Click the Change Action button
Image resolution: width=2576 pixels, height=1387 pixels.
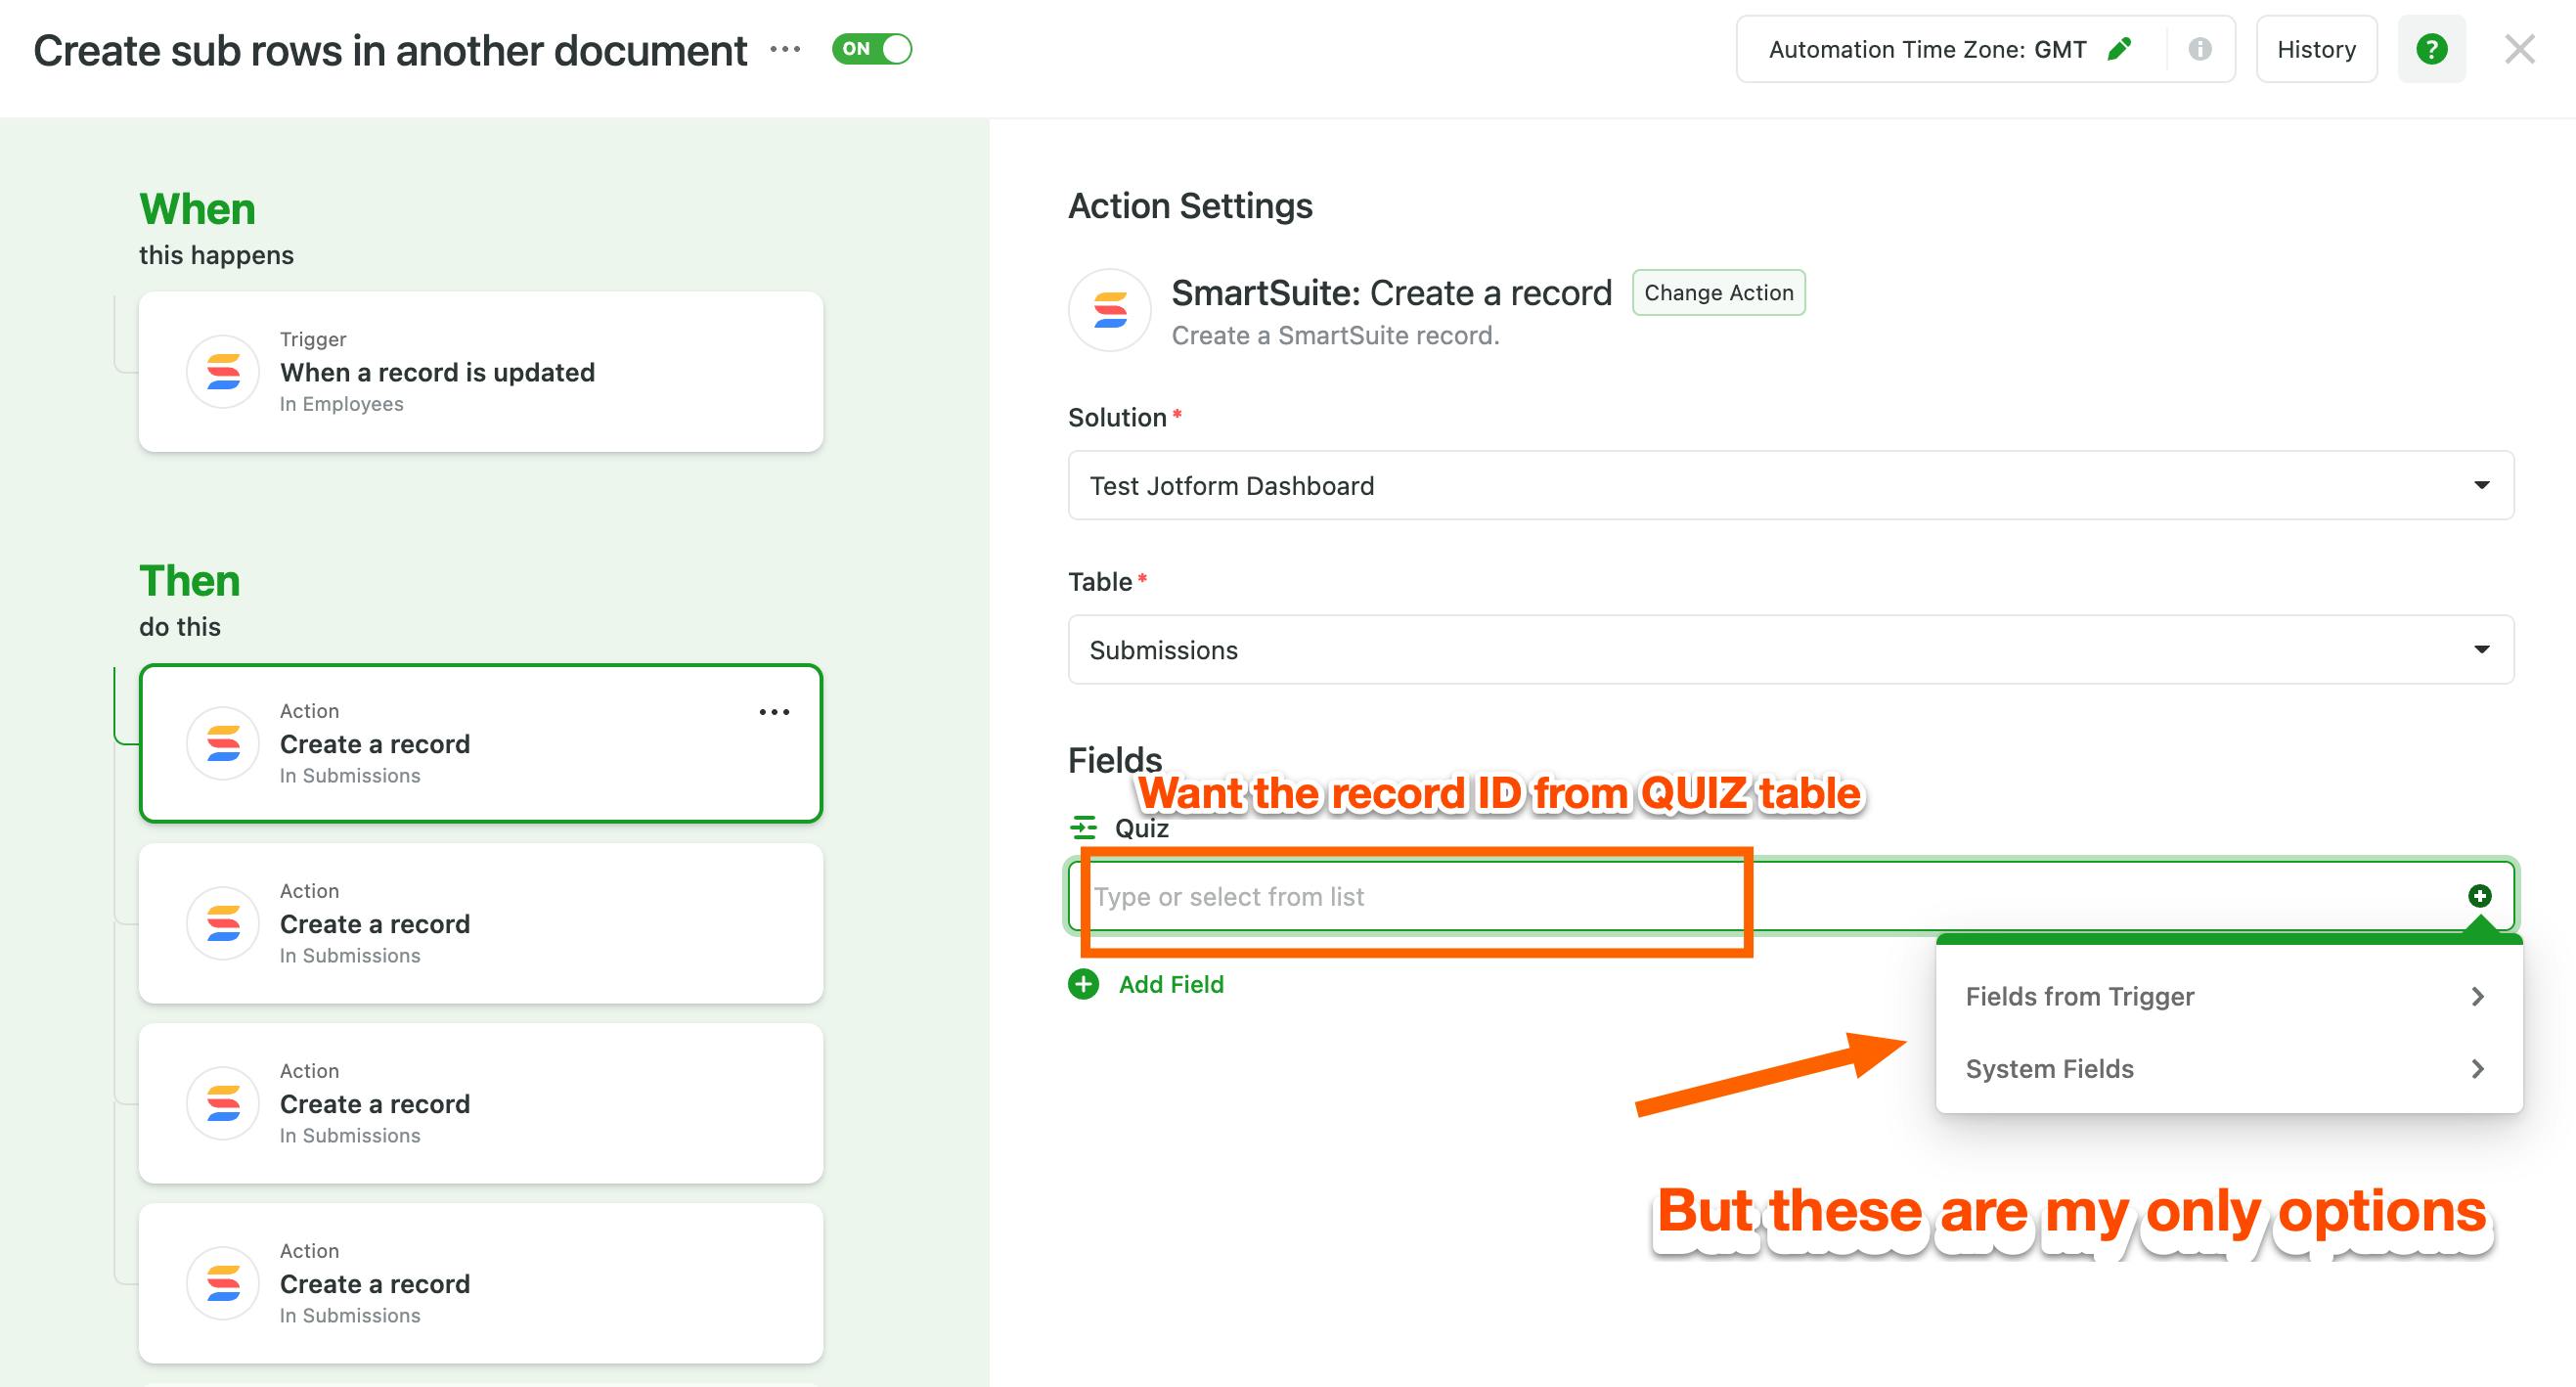click(1719, 292)
